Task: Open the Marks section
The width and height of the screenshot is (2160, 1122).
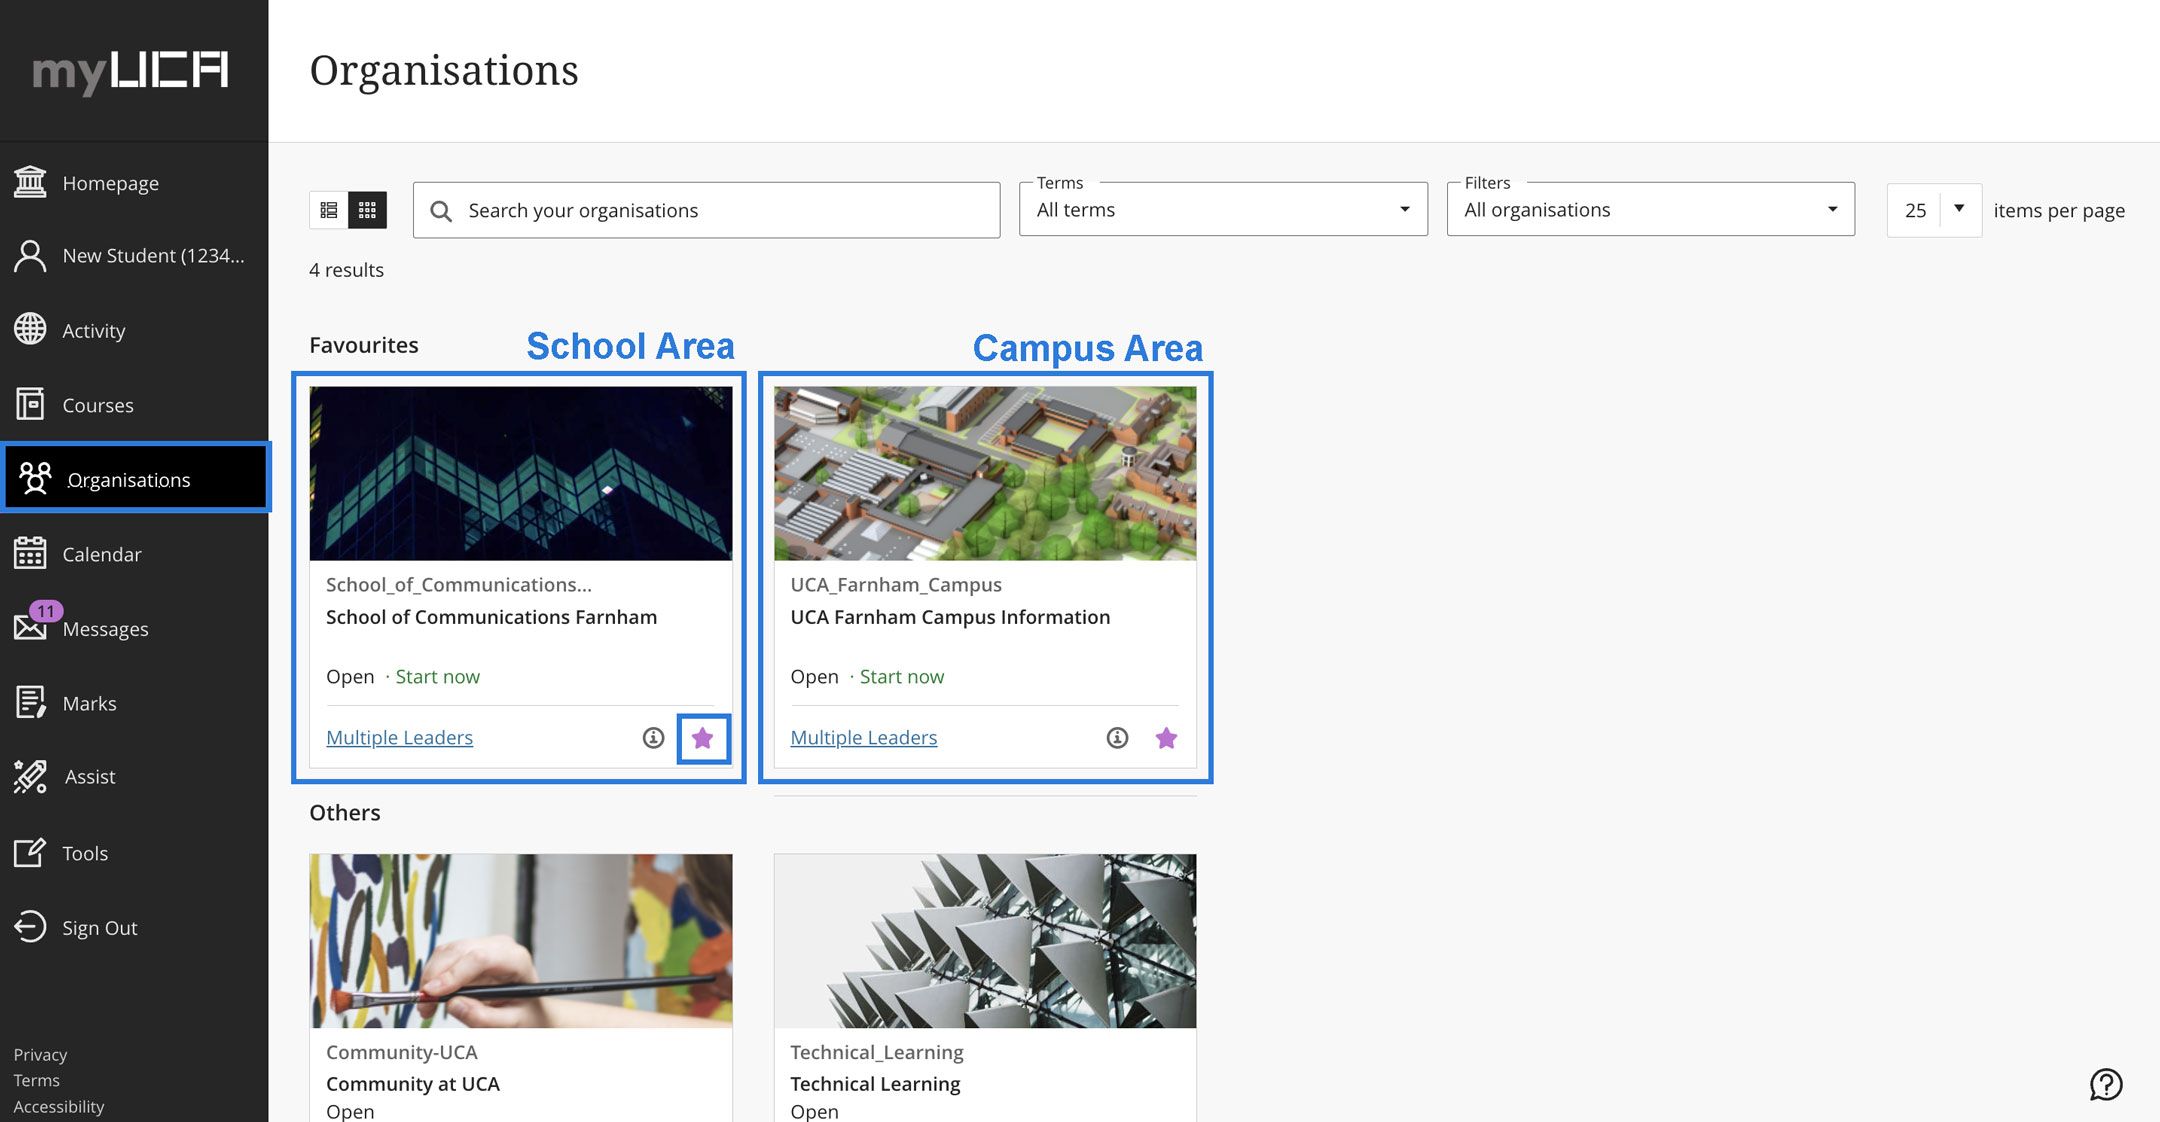Action: (90, 703)
